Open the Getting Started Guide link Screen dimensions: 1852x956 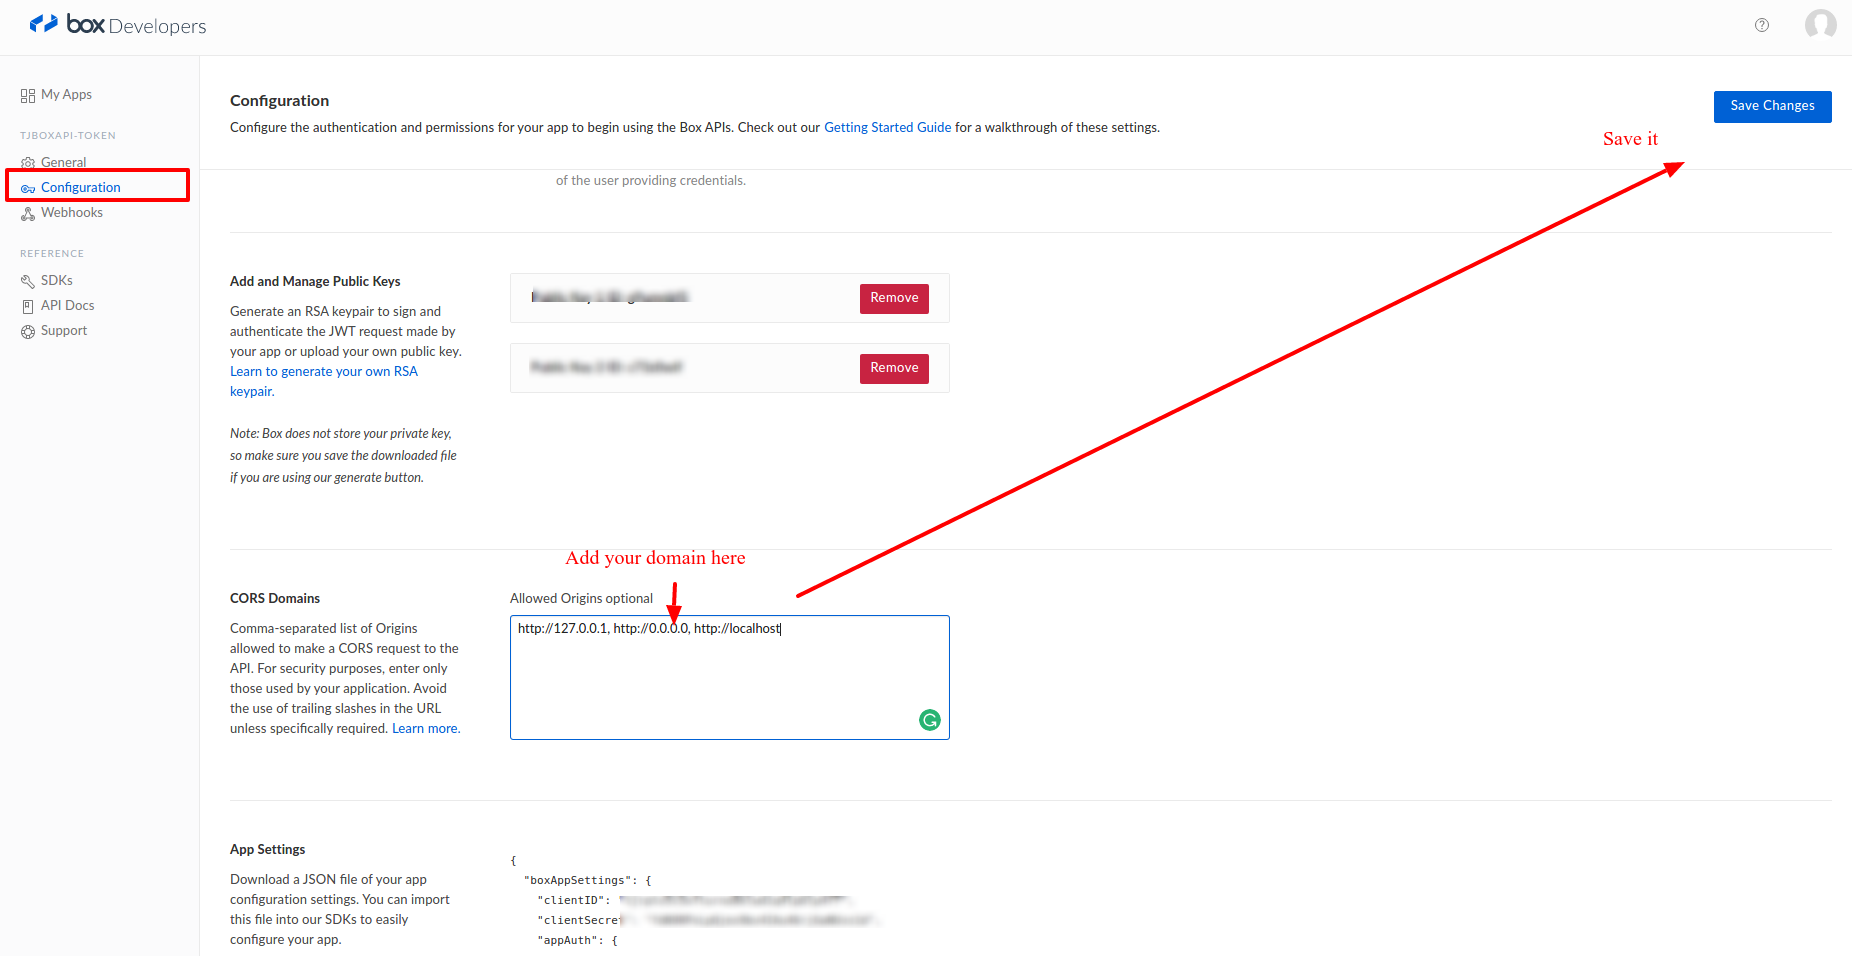[887, 128]
